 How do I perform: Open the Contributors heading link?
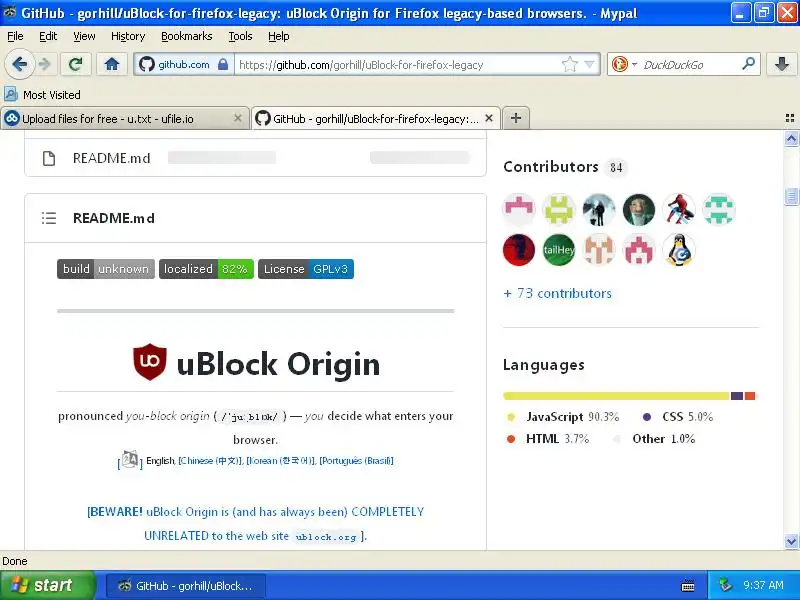point(551,167)
